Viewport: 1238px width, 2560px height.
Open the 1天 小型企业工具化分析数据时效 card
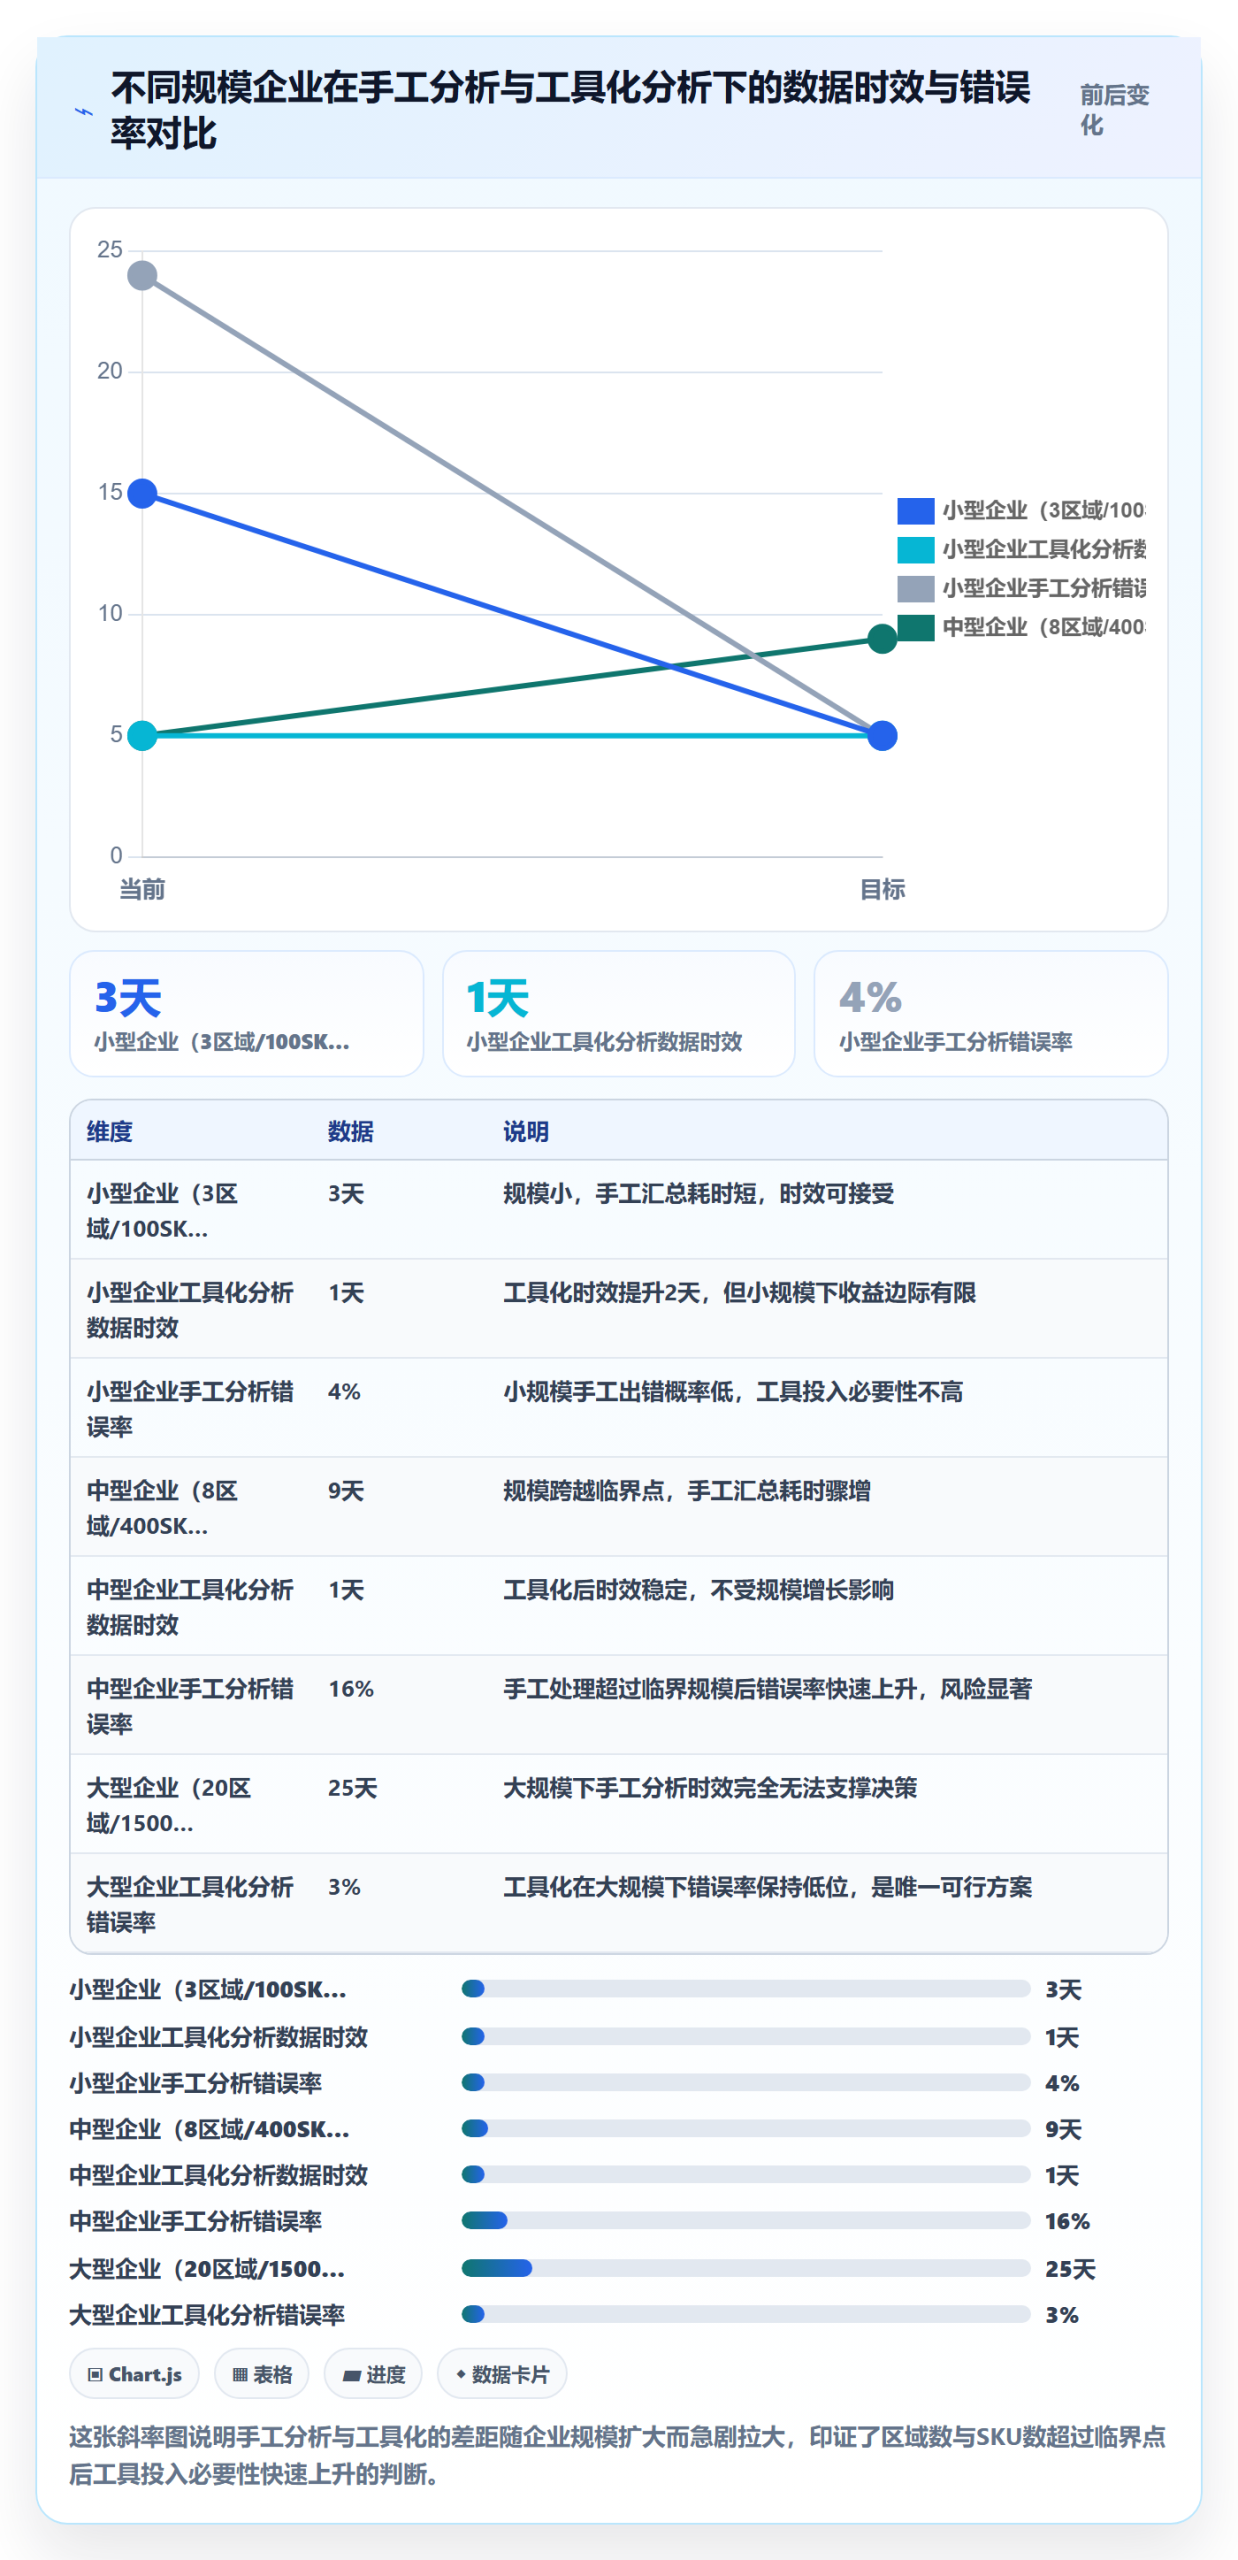point(618,1013)
